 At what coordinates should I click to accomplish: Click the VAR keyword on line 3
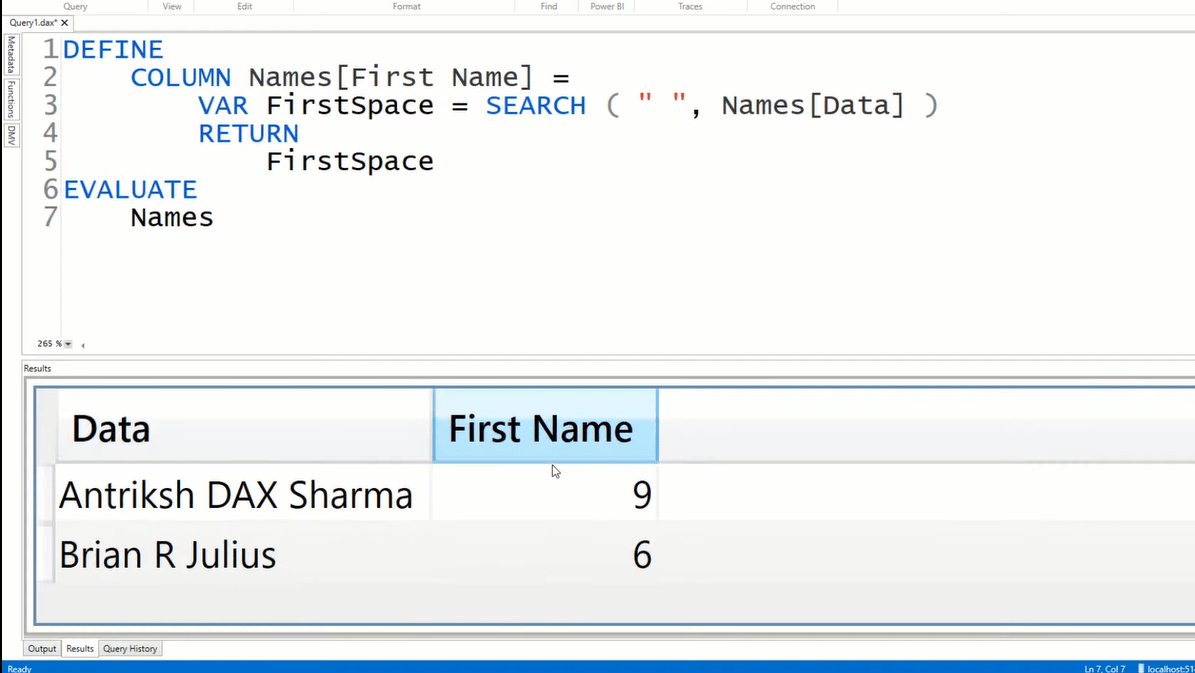[223, 106]
